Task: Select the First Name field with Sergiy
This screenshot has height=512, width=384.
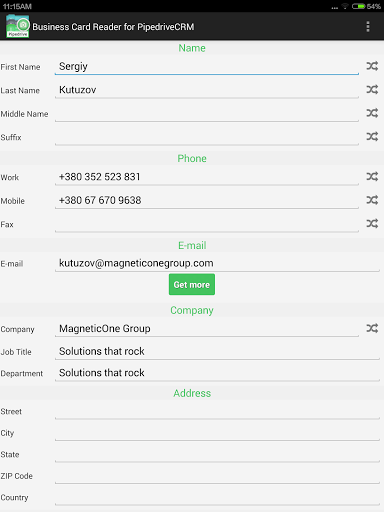Action: tap(207, 66)
